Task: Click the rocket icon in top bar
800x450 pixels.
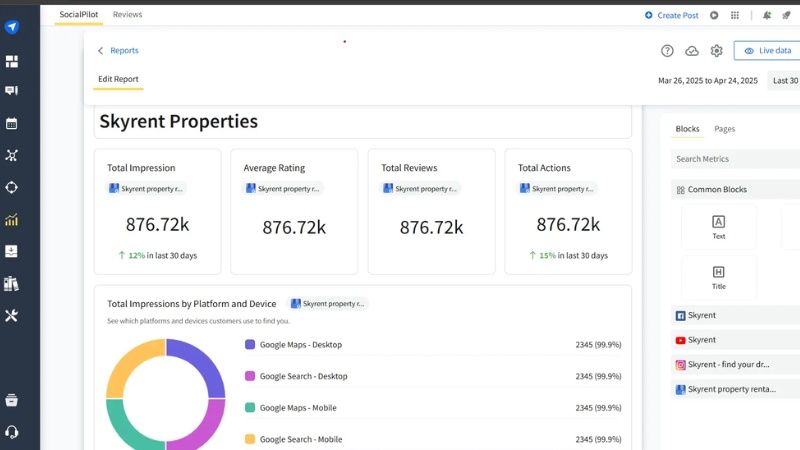Action: (786, 15)
